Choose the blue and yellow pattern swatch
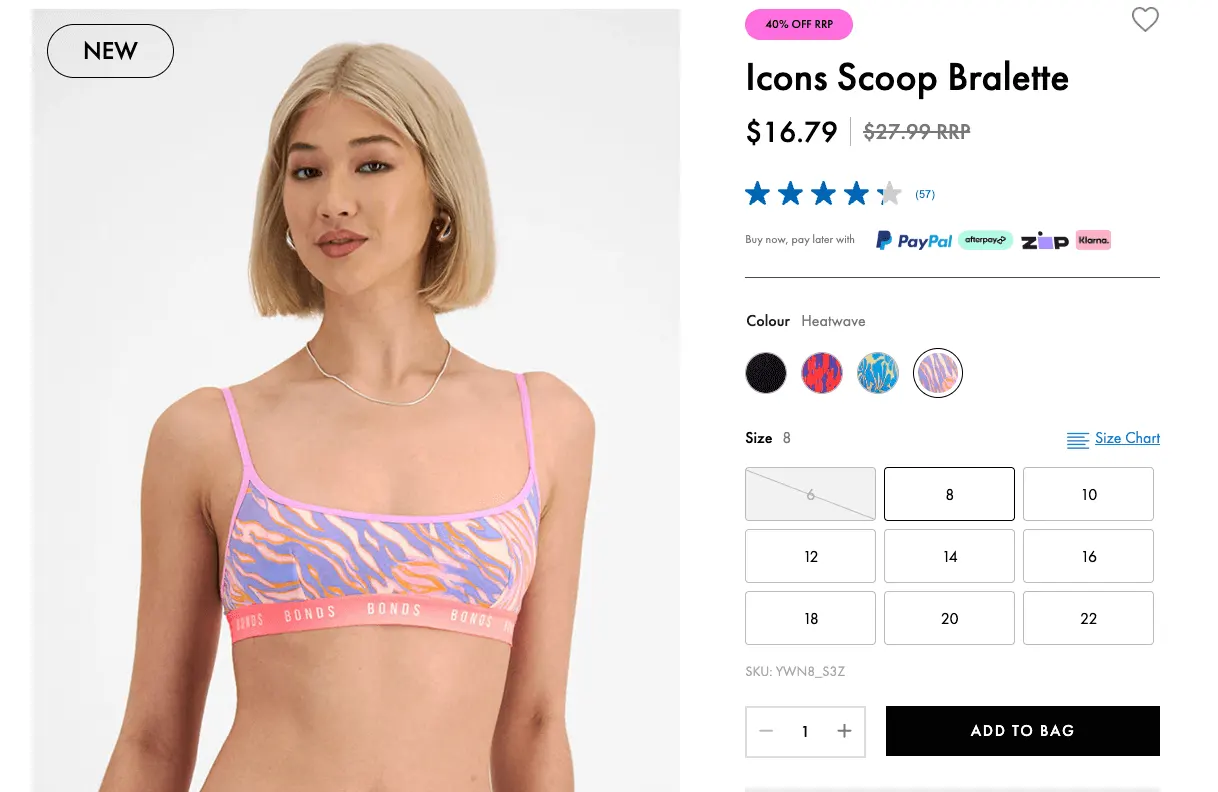This screenshot has height=792, width=1218. click(x=878, y=373)
